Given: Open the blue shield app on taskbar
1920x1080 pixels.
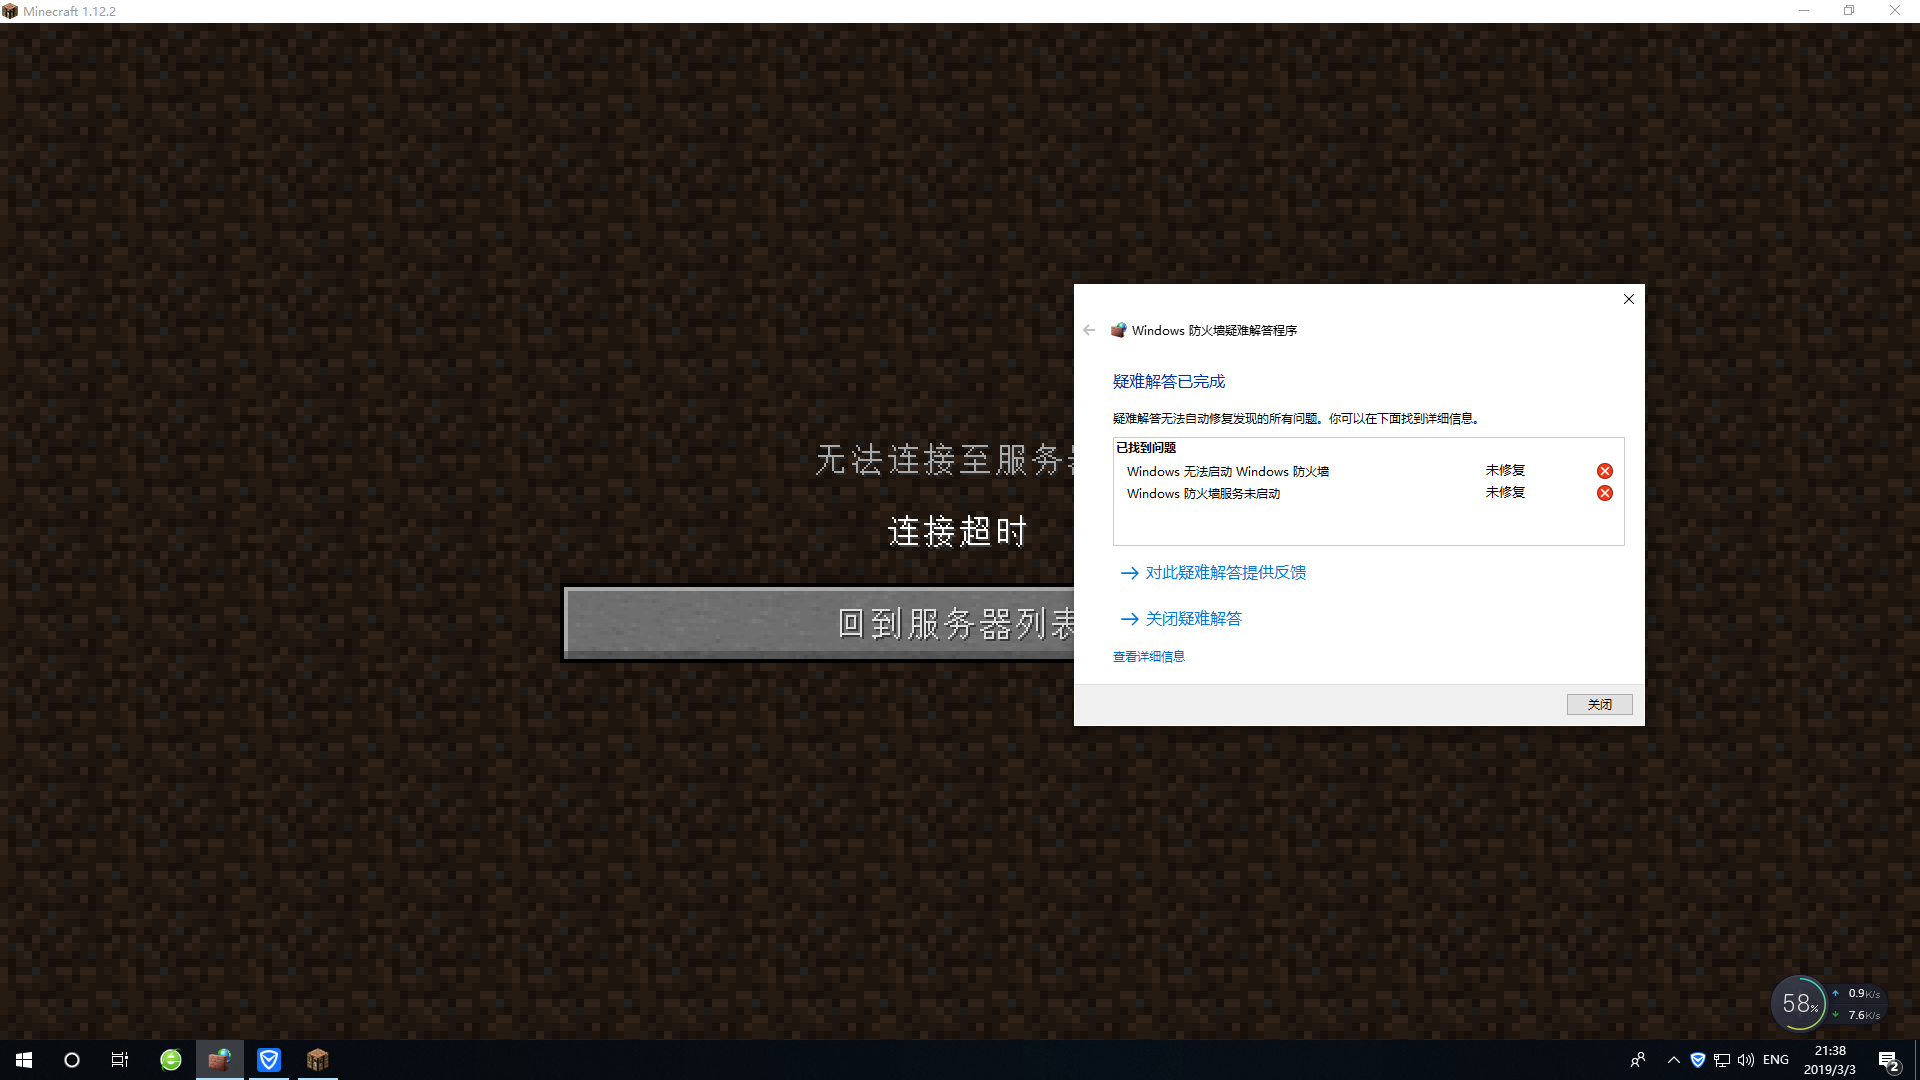Looking at the screenshot, I should [269, 1060].
